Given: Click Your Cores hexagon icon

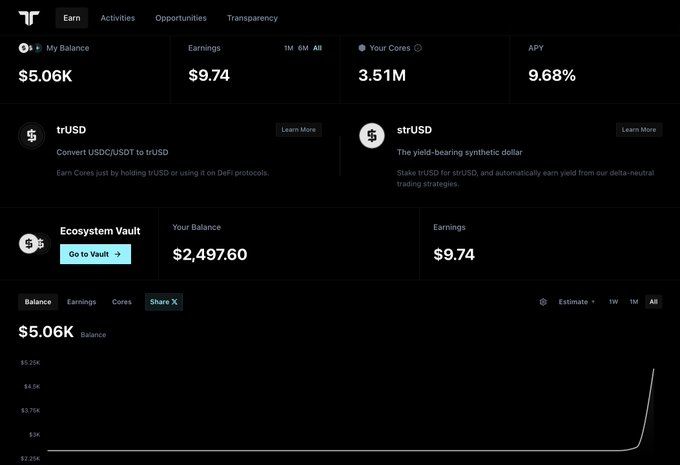Looking at the screenshot, I should [362, 48].
